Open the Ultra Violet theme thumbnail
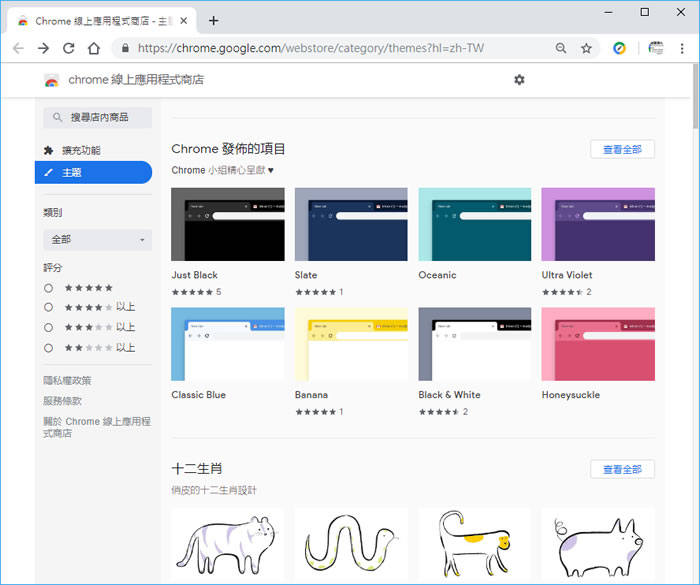Image resolution: width=700 pixels, height=585 pixels. (598, 224)
